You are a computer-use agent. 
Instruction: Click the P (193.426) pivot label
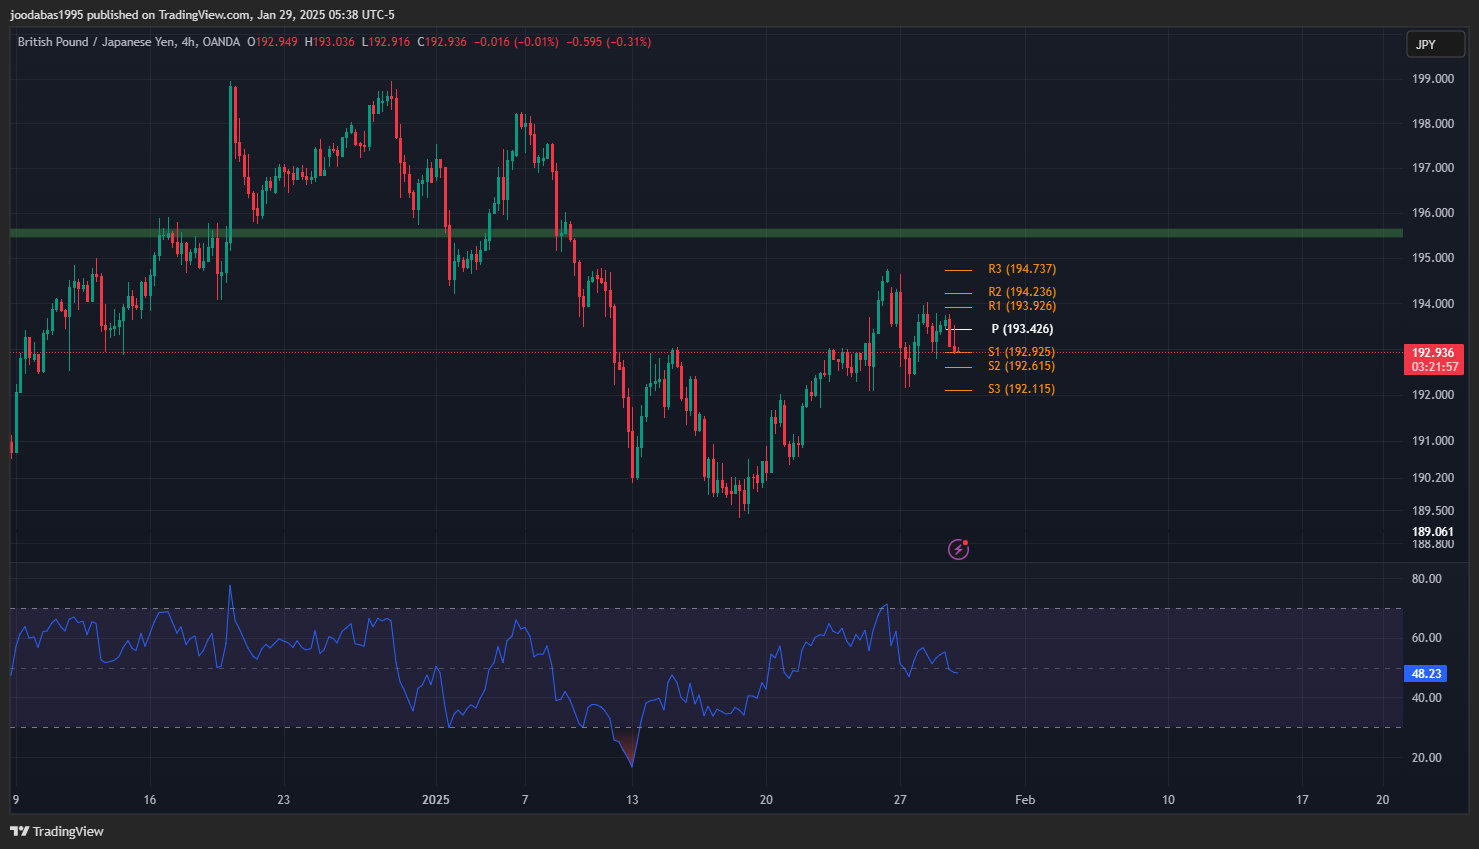pyautogui.click(x=1021, y=329)
